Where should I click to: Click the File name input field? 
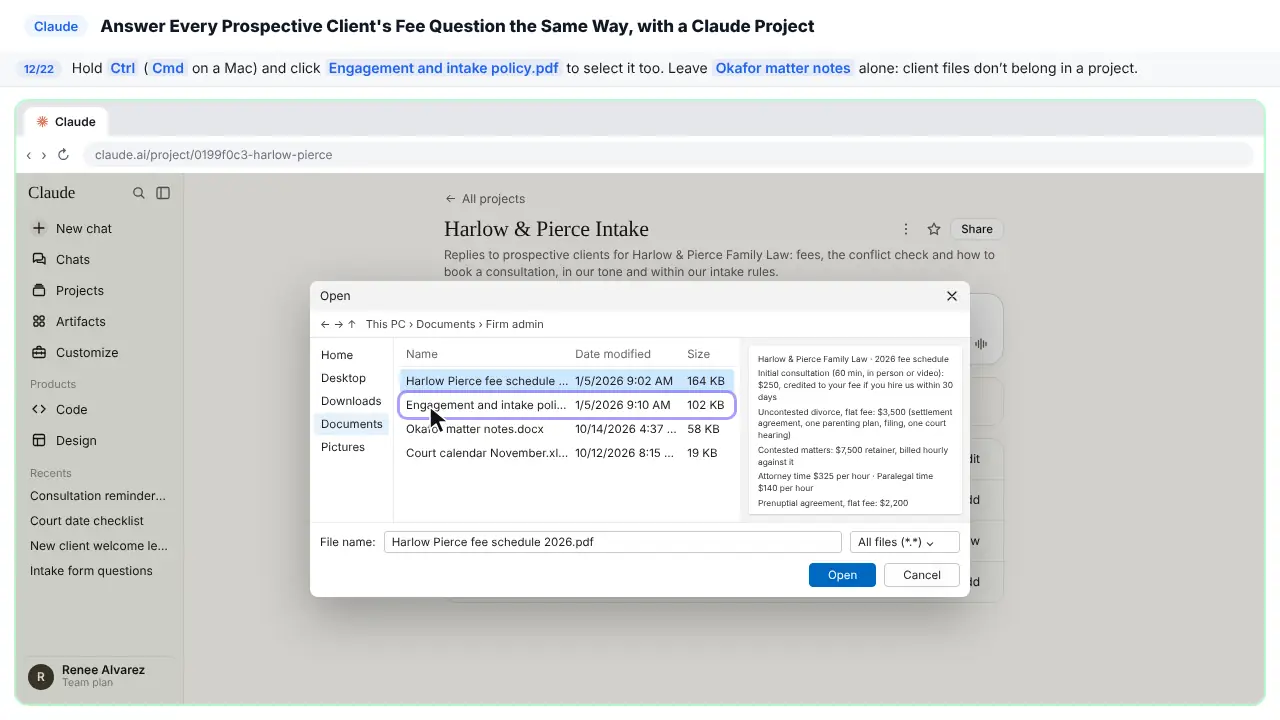[613, 542]
